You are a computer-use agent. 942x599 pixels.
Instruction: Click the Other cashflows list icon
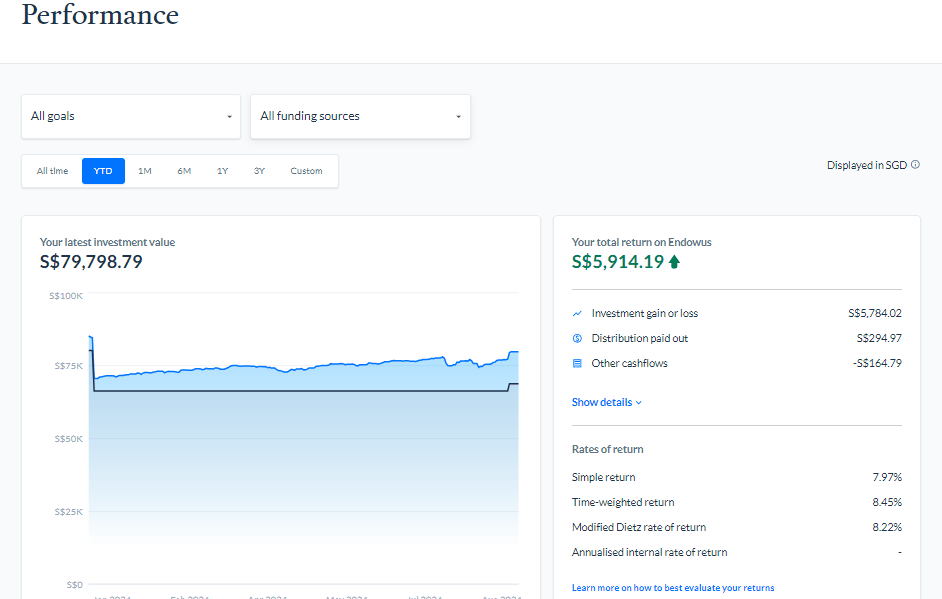[x=577, y=364]
